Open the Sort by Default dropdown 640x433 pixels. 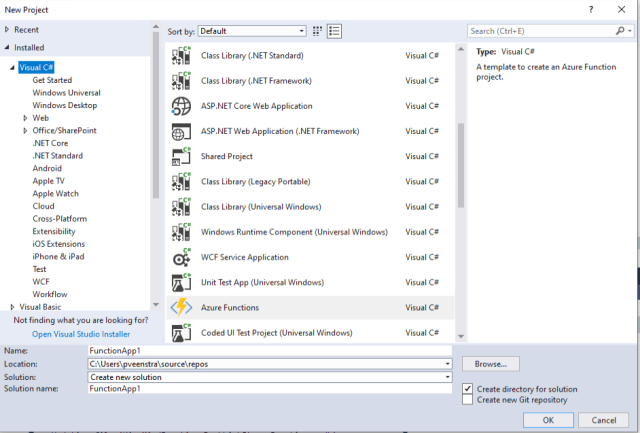252,31
